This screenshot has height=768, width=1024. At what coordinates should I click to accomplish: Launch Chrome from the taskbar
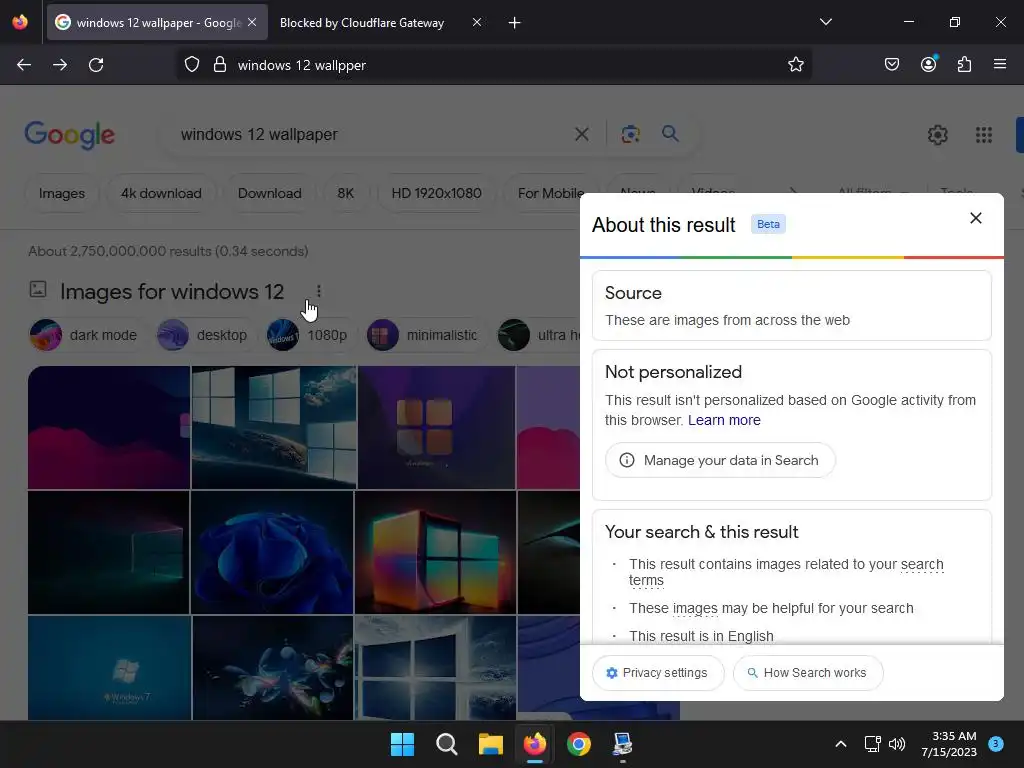coord(579,744)
